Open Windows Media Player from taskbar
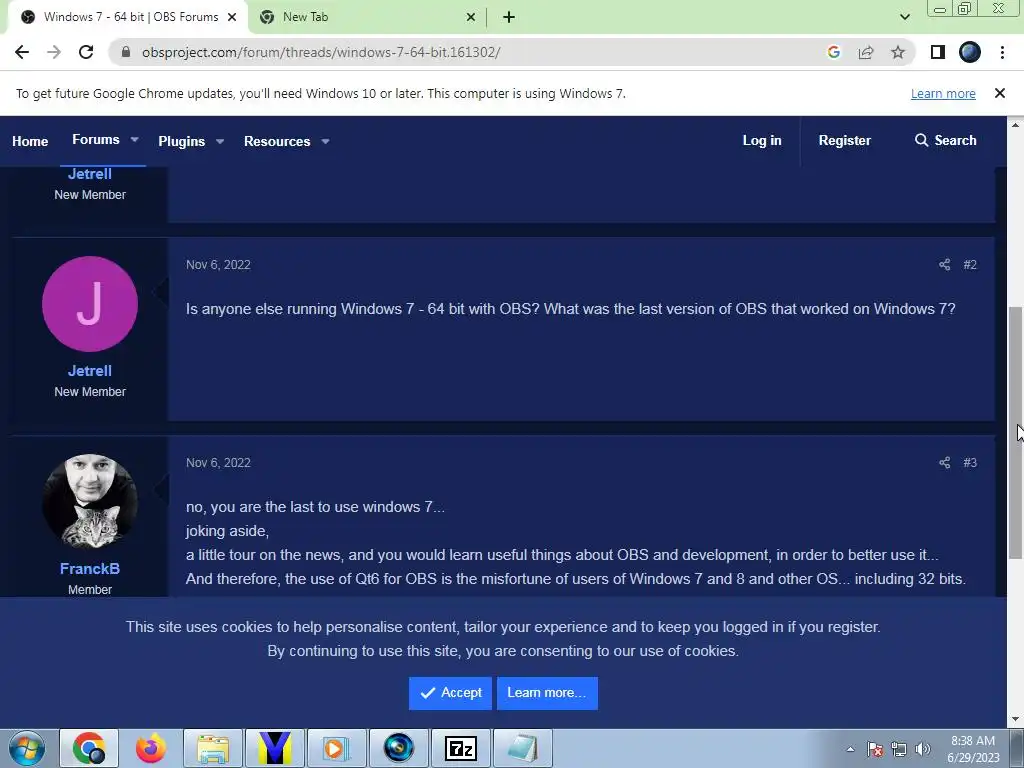This screenshot has width=1024, height=768. (337, 748)
